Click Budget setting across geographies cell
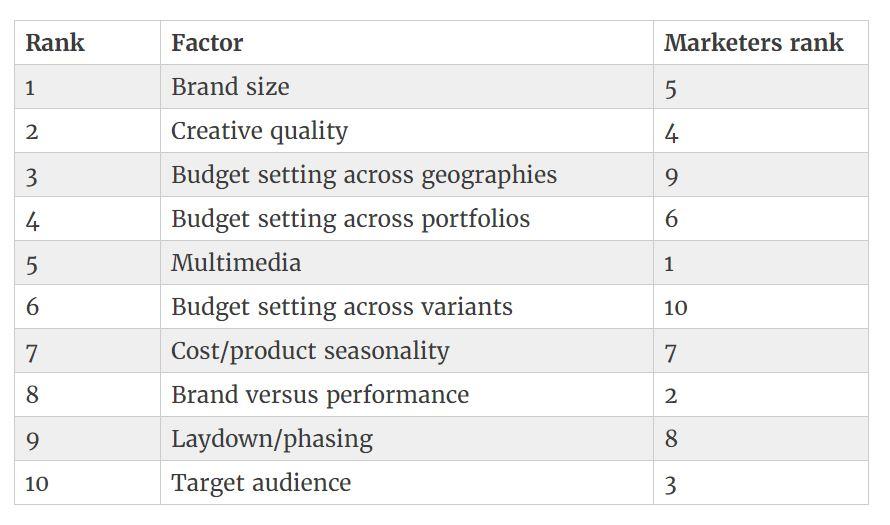The height and width of the screenshot is (525, 890). (x=364, y=175)
